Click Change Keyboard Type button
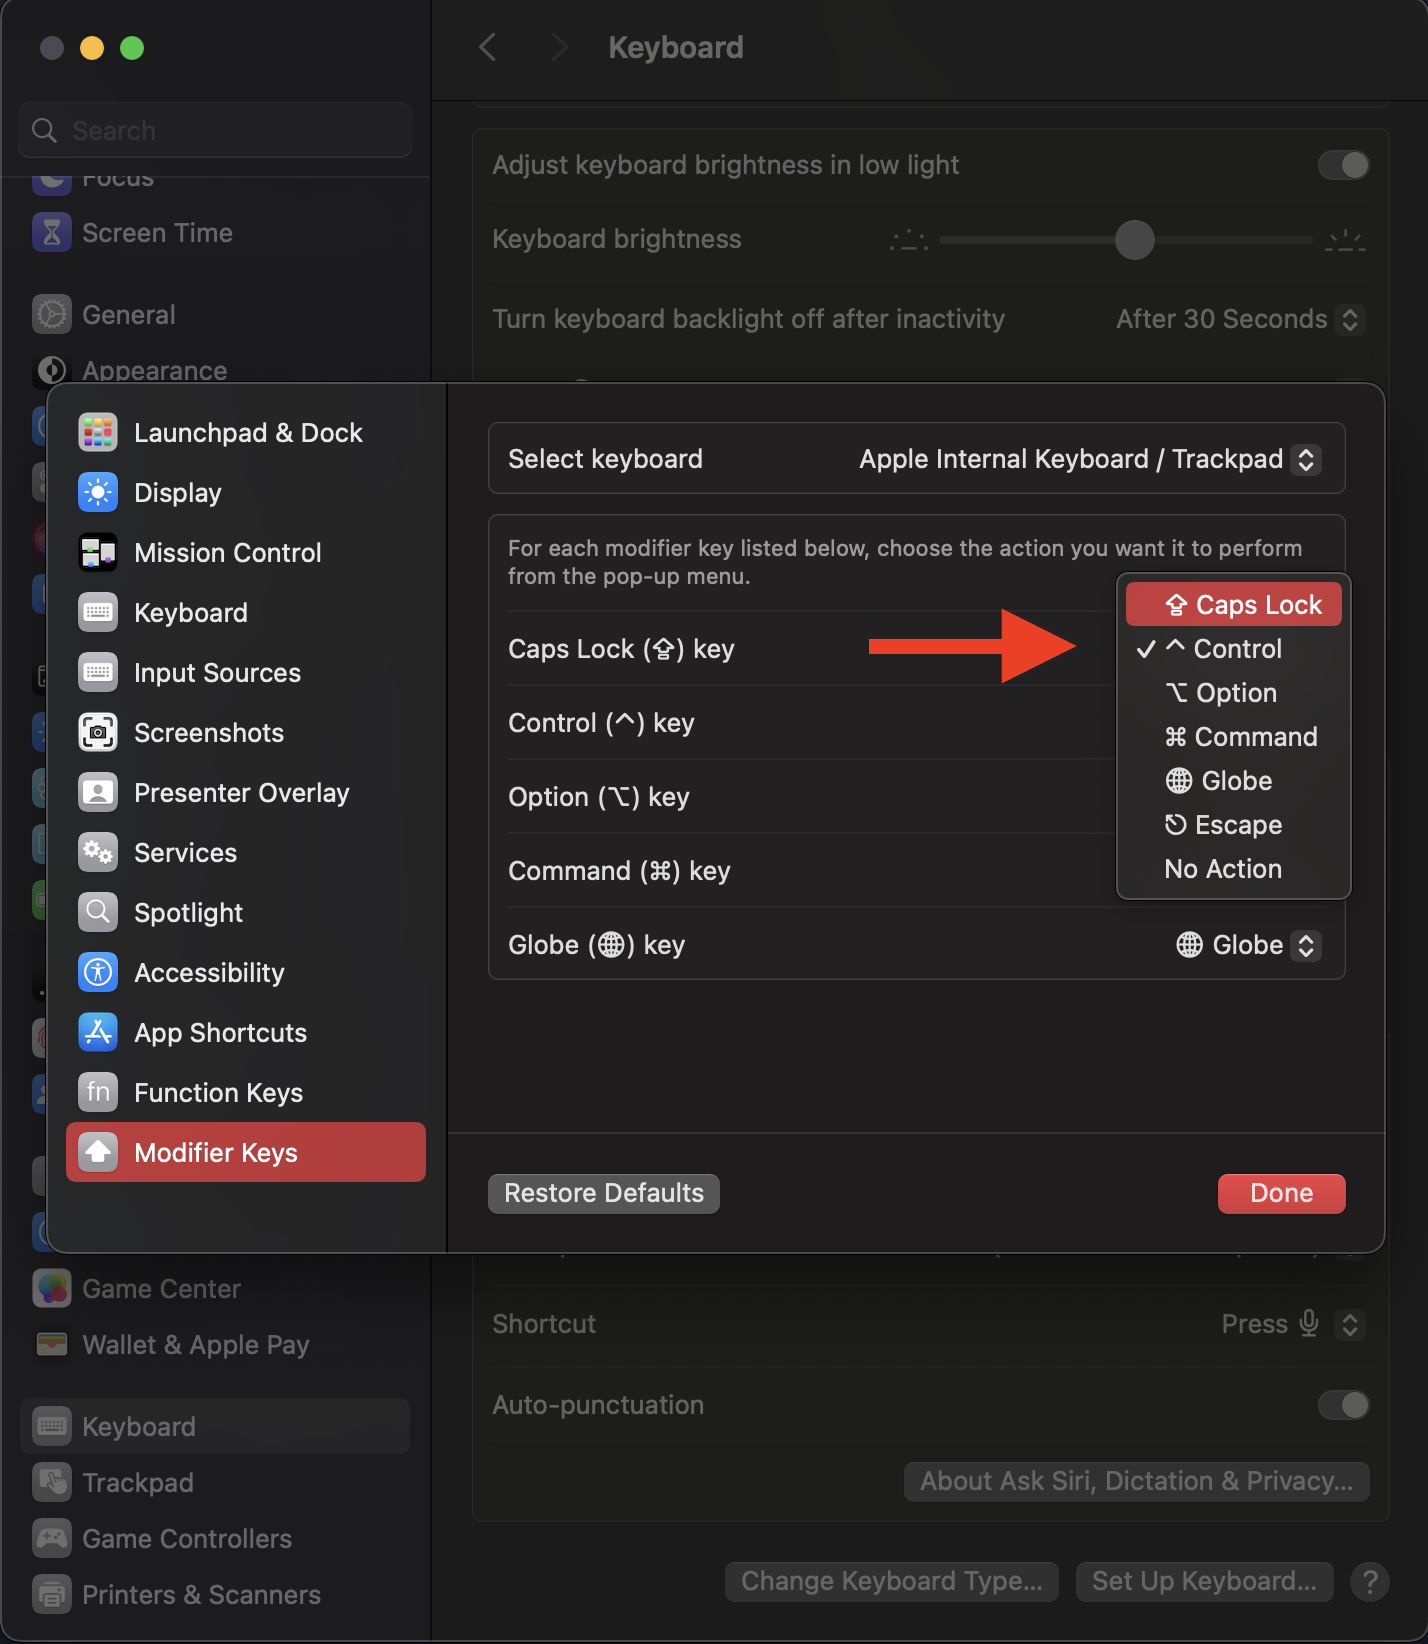1428x1644 pixels. coord(892,1581)
